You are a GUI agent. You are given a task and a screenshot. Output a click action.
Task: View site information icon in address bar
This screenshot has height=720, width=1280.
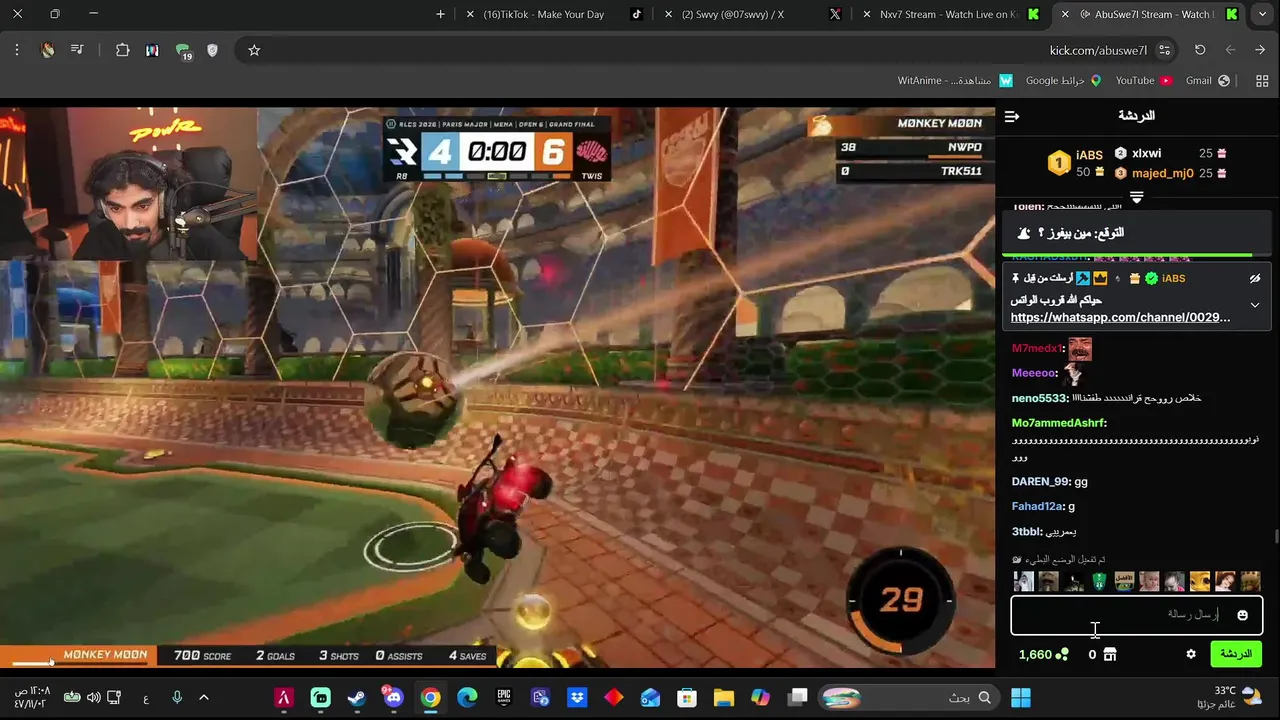[1164, 50]
